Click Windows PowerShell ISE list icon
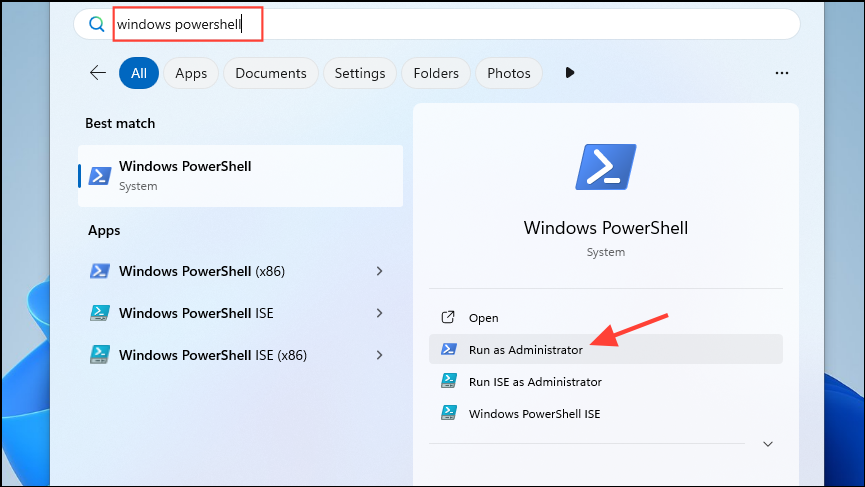The width and height of the screenshot is (865, 487). click(100, 313)
